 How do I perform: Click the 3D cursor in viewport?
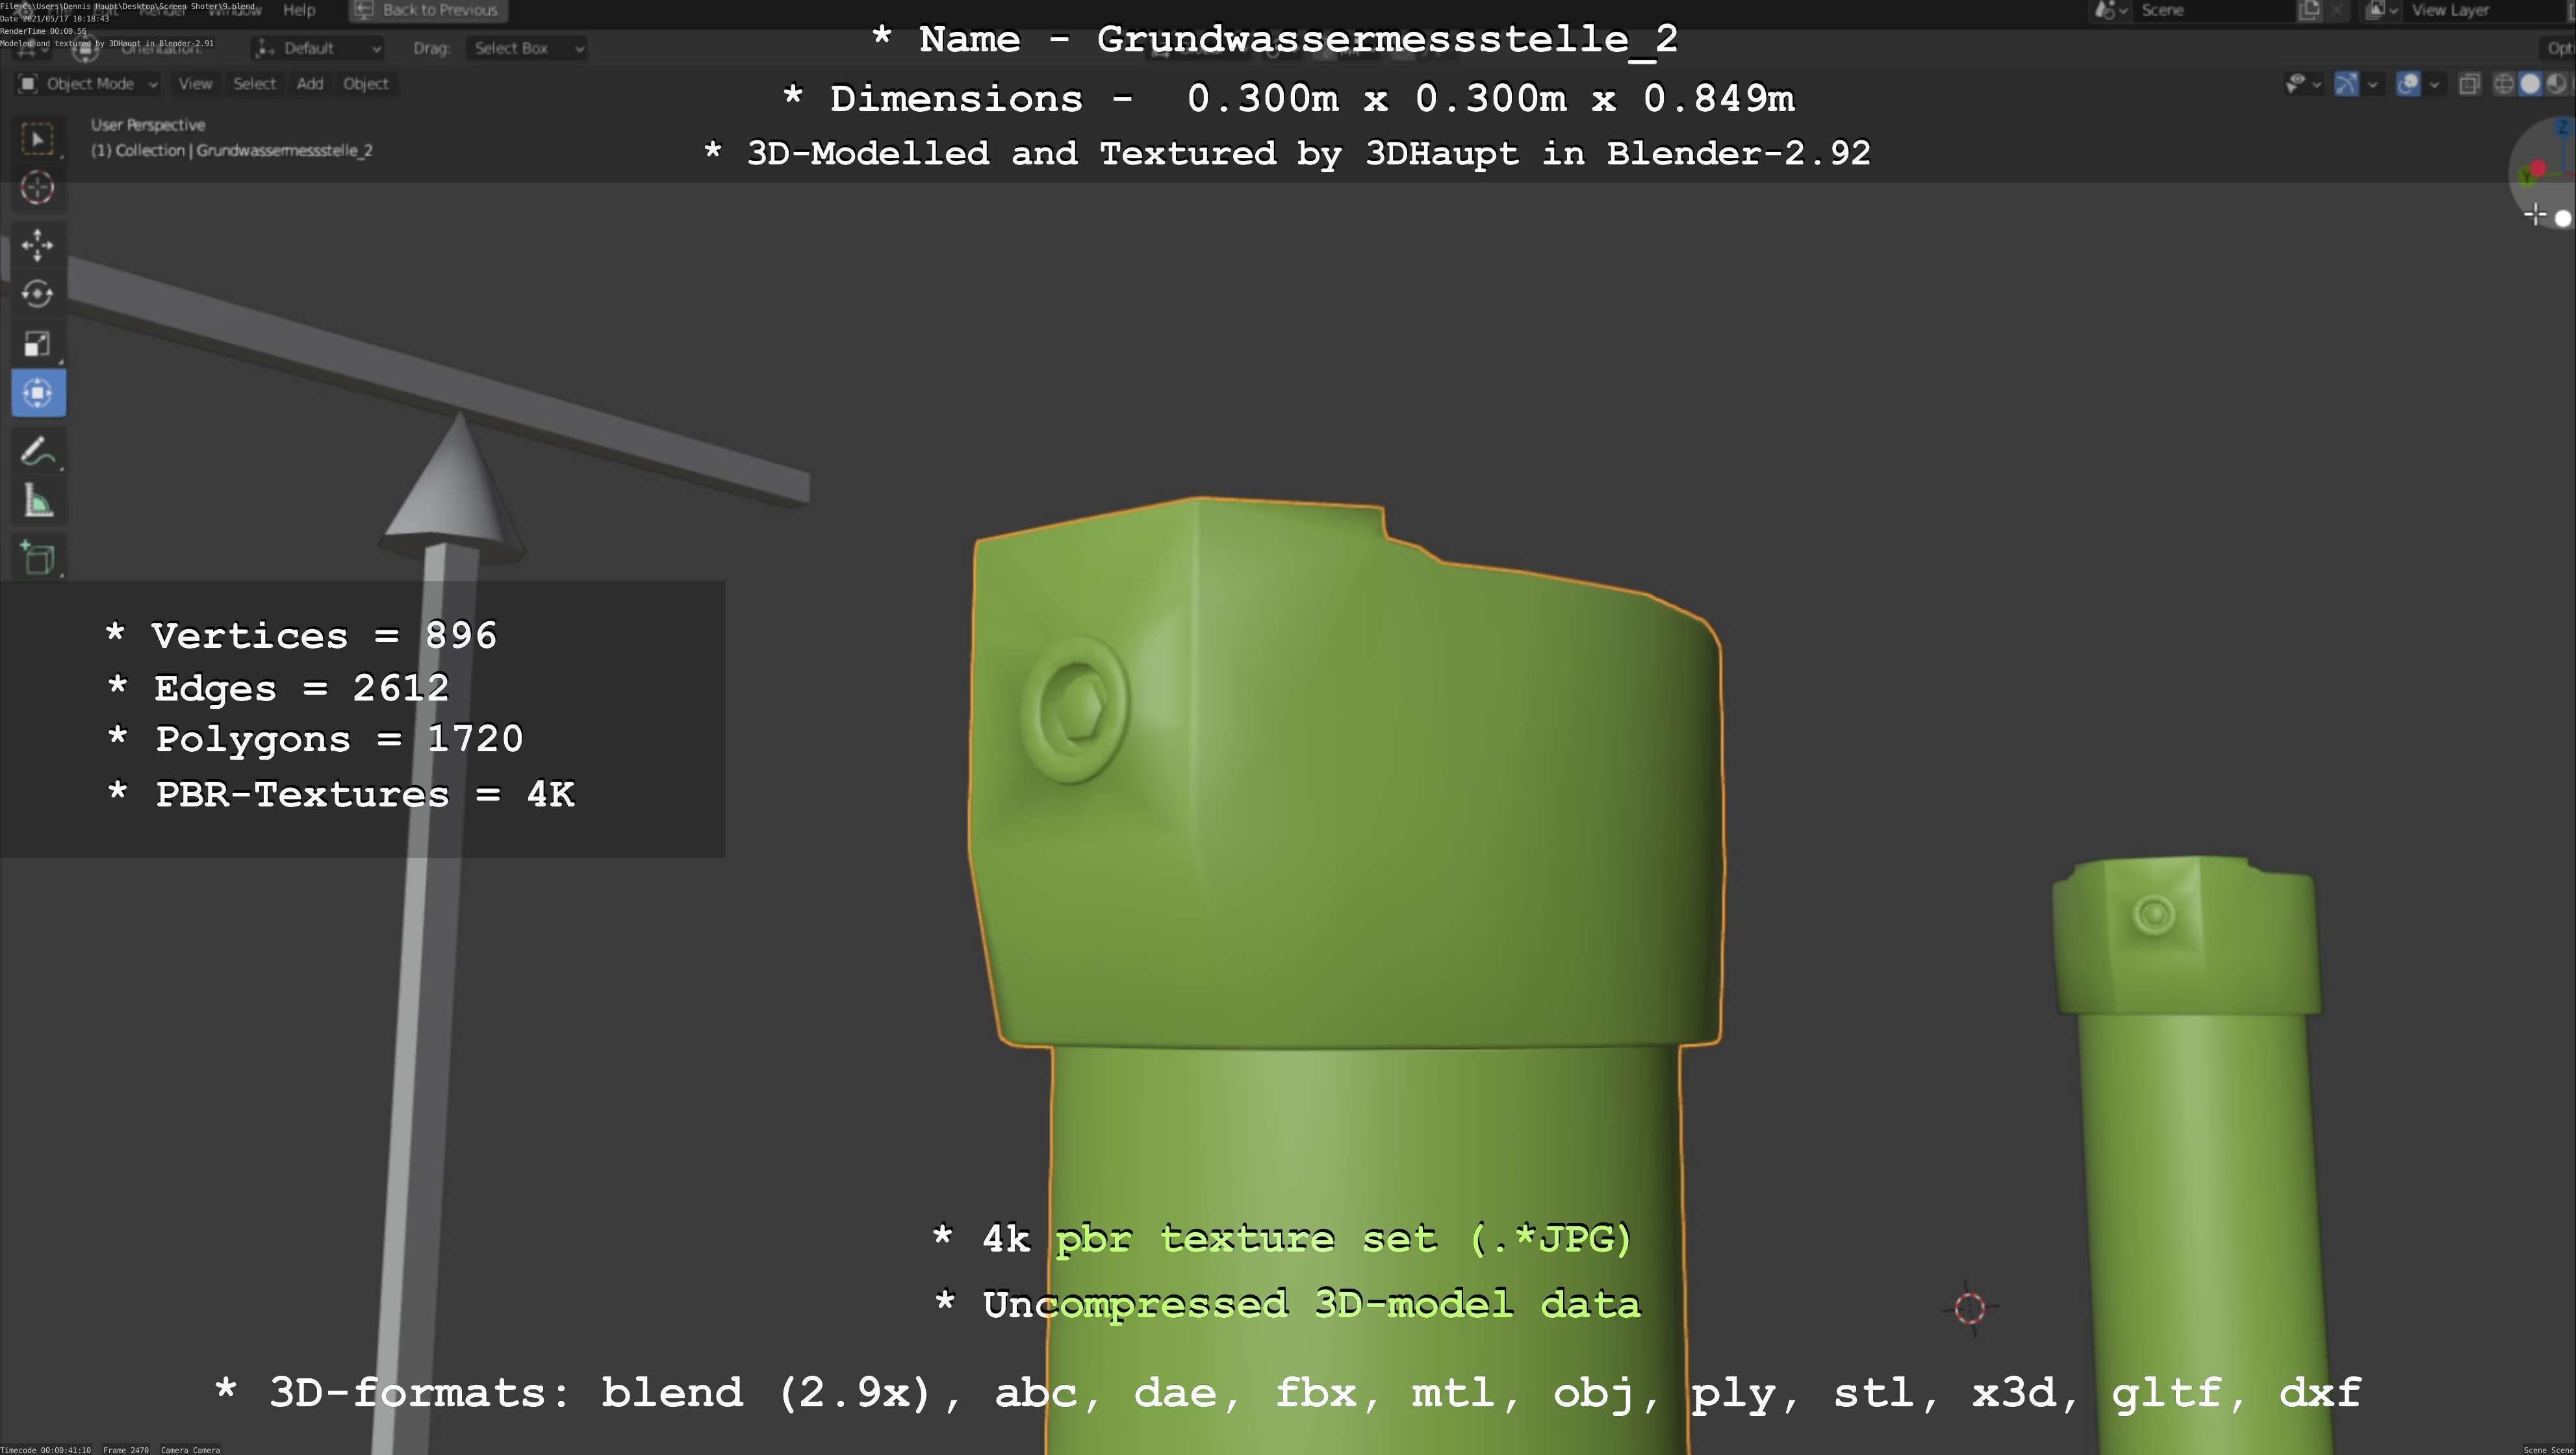tap(1969, 1307)
